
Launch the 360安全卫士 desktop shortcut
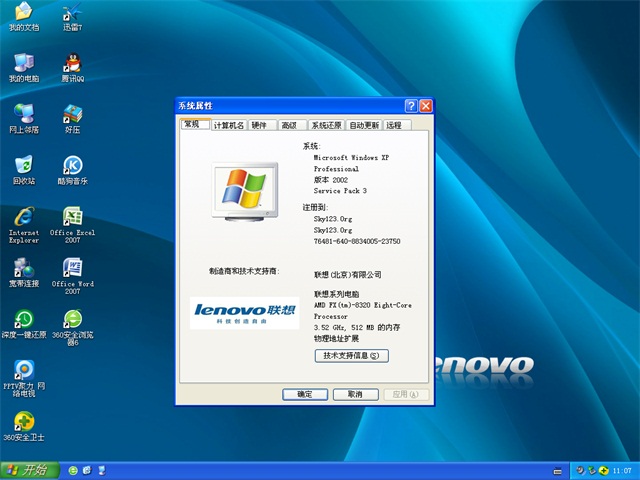click(24, 427)
